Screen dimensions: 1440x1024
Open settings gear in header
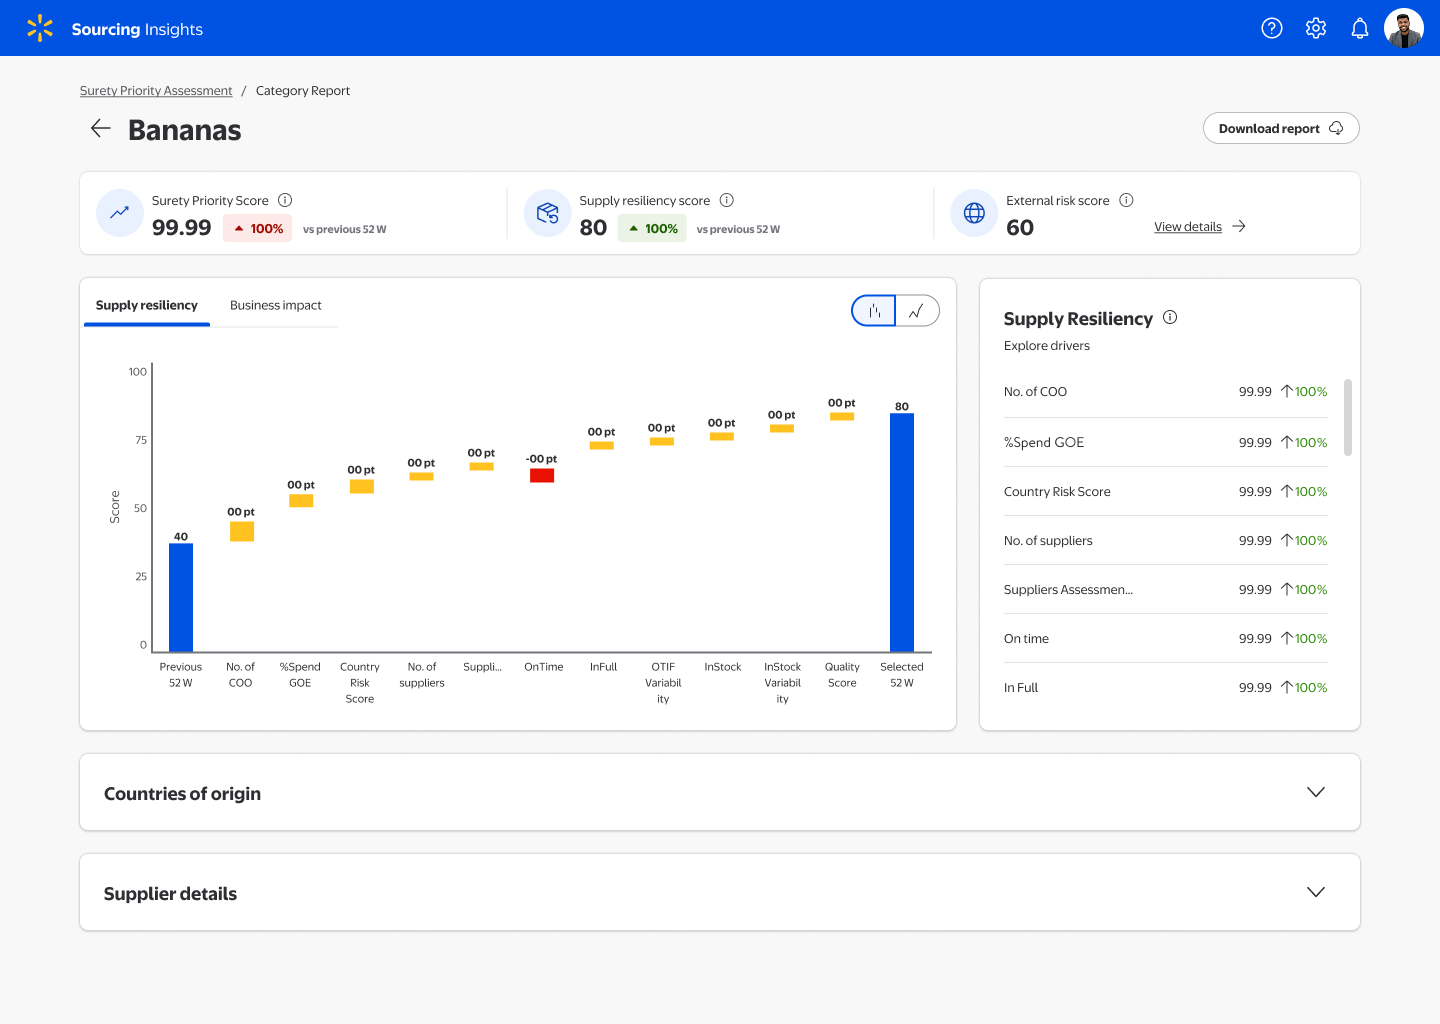point(1315,28)
